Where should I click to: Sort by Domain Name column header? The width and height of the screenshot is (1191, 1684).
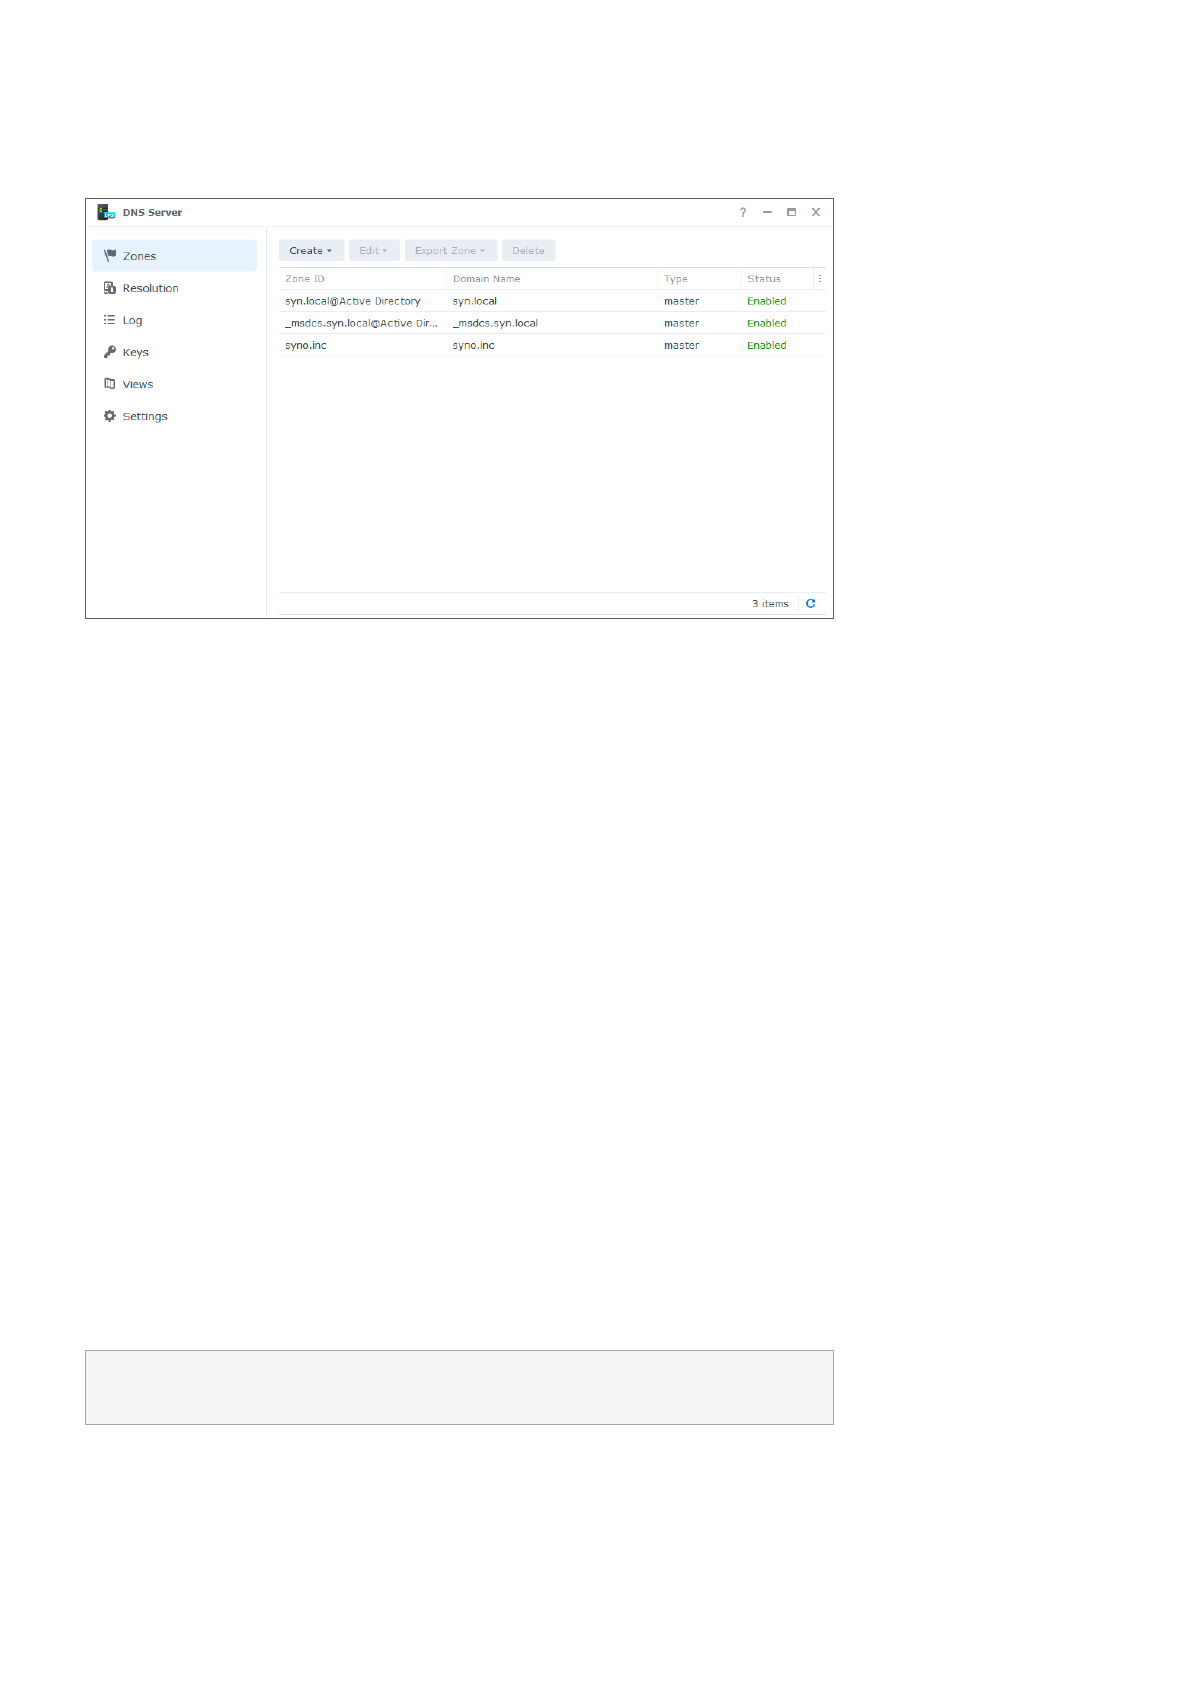pyautogui.click(x=486, y=279)
